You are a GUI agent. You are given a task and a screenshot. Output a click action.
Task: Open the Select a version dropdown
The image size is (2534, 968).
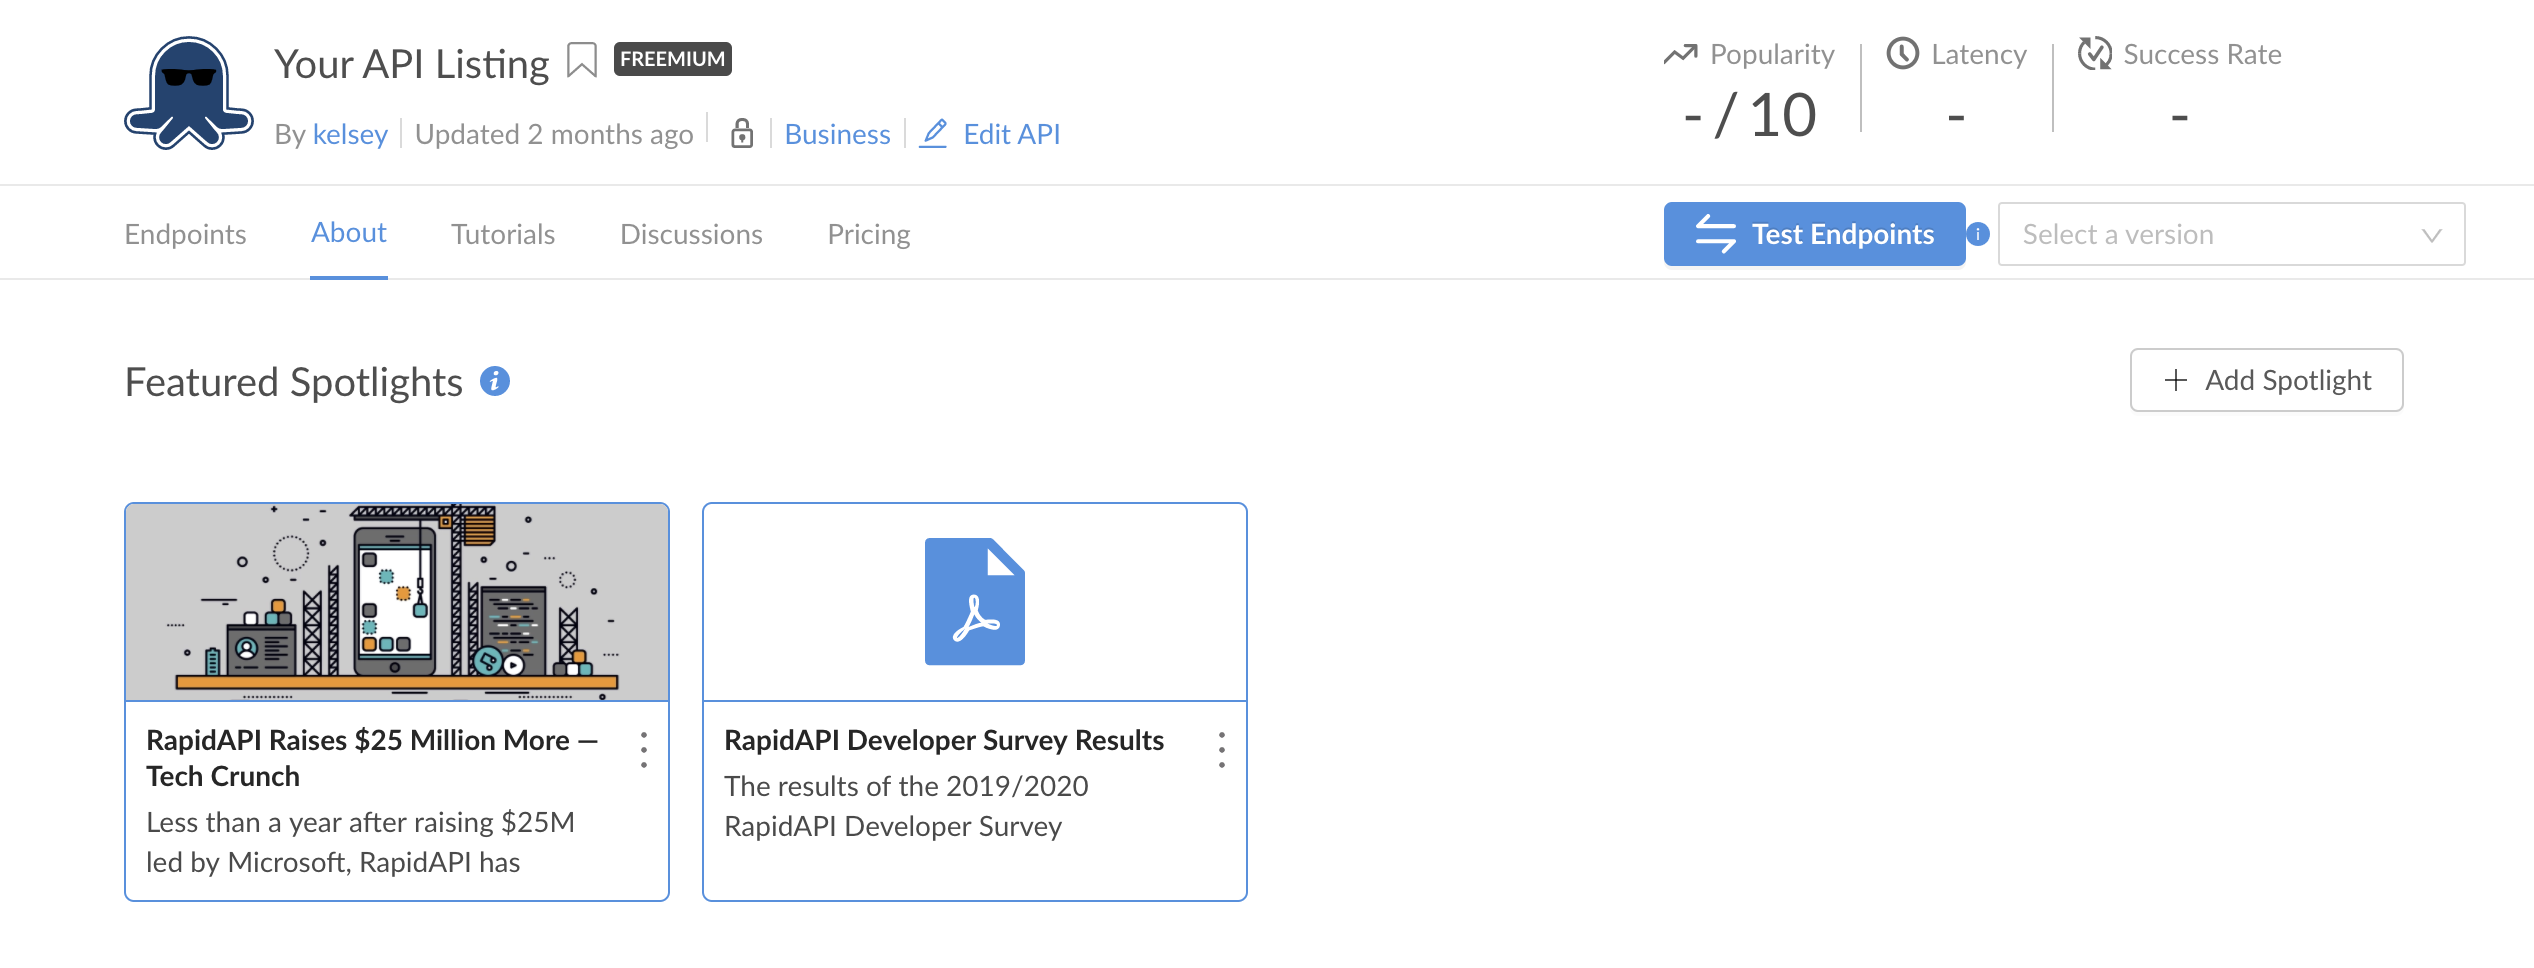click(2231, 234)
